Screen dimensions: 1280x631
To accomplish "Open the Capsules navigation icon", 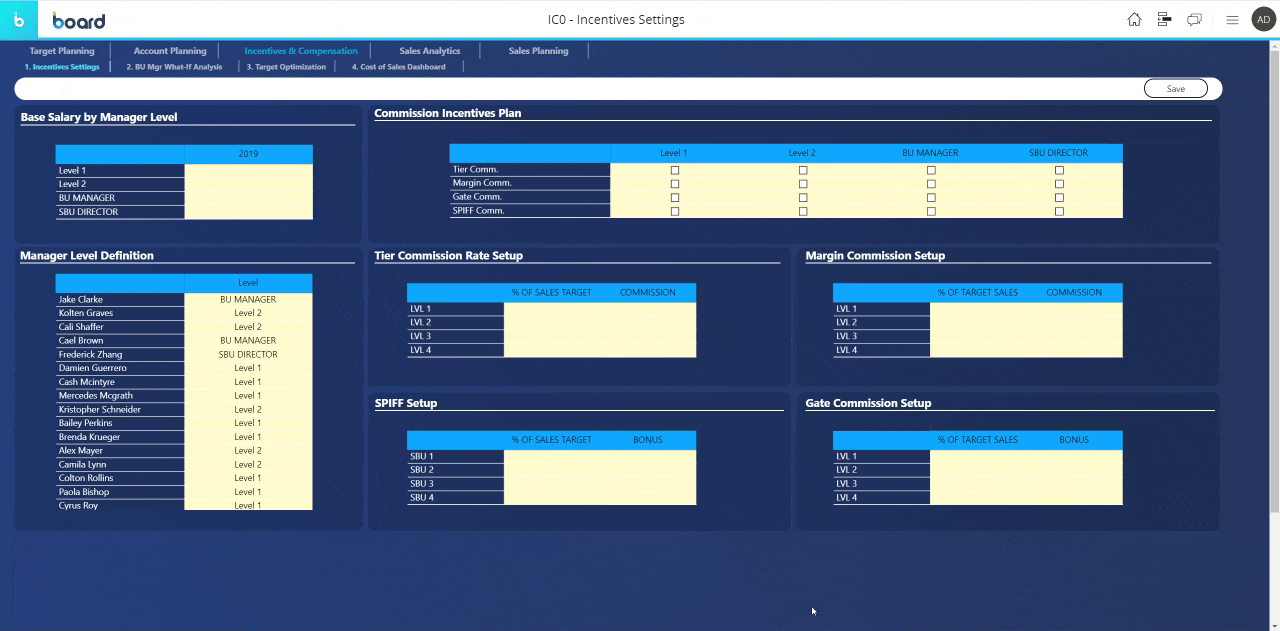I will click(x=1163, y=18).
